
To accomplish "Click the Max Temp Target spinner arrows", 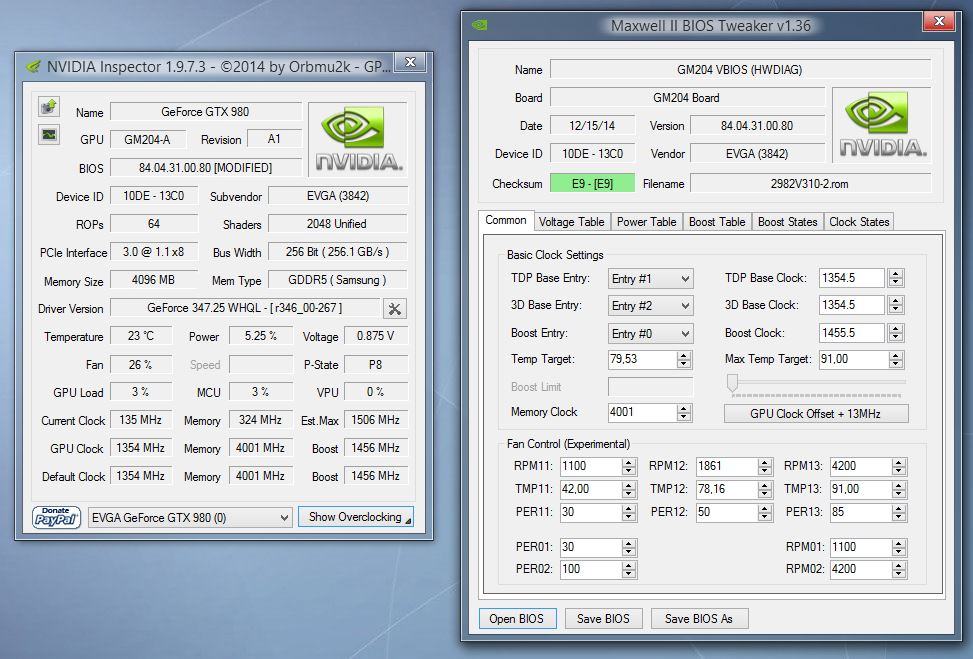I will 895,359.
